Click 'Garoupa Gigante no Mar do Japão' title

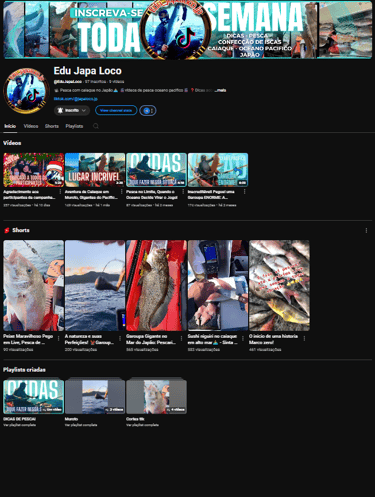click(151, 339)
